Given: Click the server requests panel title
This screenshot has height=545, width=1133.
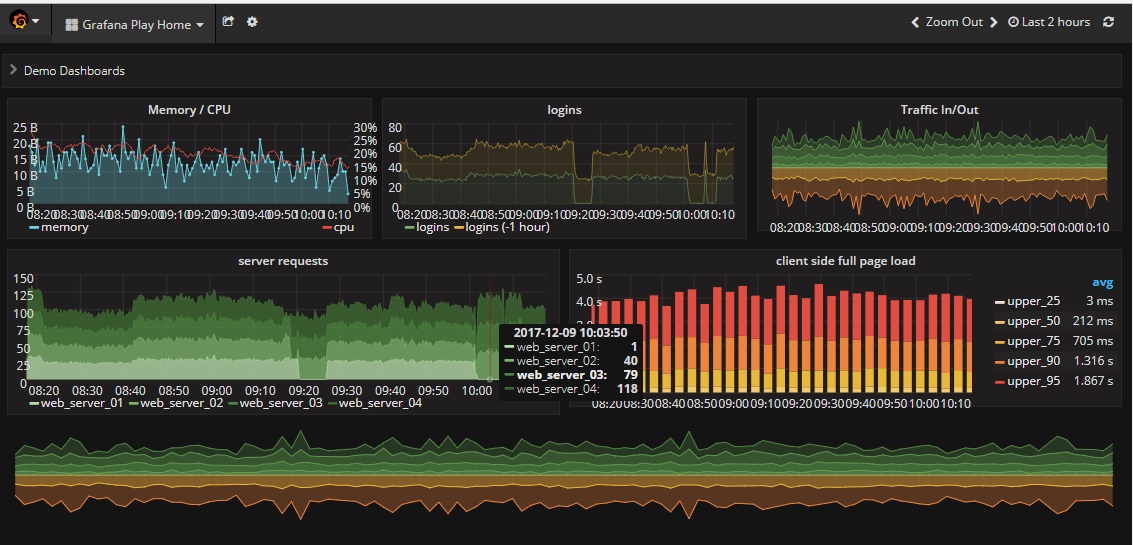Looking at the screenshot, I should tap(283, 261).
